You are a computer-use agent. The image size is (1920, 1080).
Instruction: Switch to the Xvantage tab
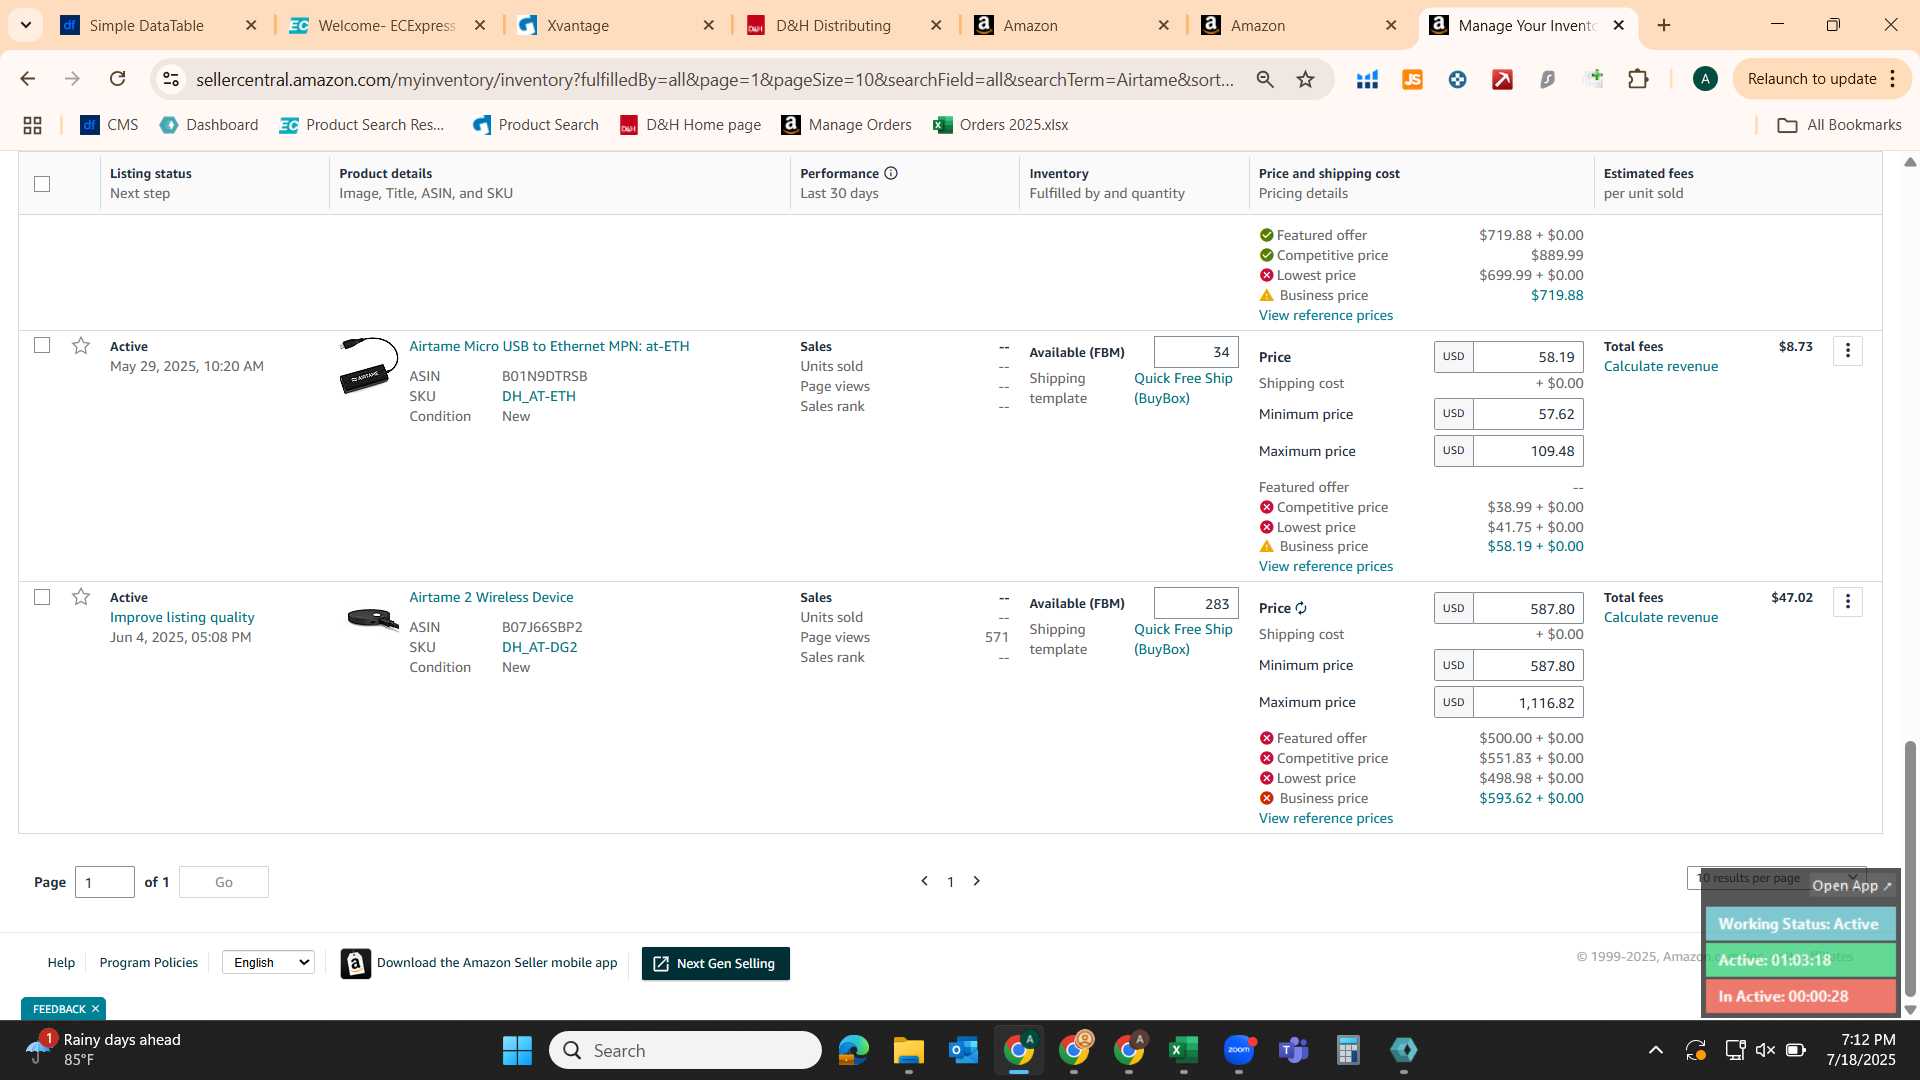[x=578, y=26]
